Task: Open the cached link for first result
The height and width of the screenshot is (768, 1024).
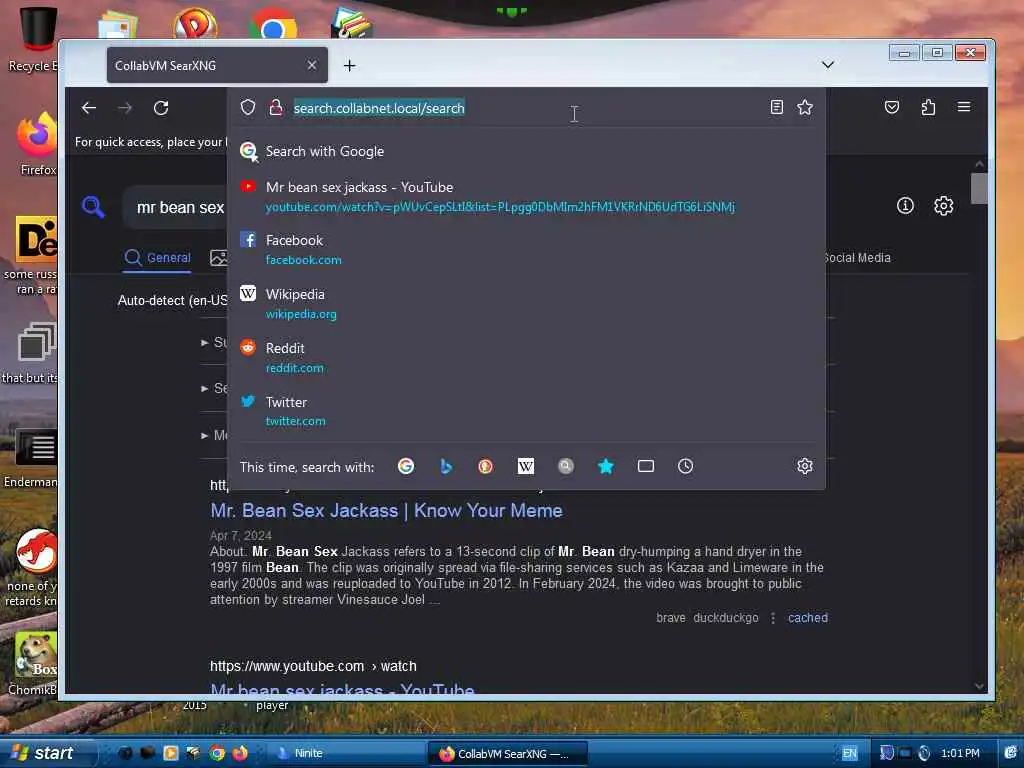Action: pos(807,618)
